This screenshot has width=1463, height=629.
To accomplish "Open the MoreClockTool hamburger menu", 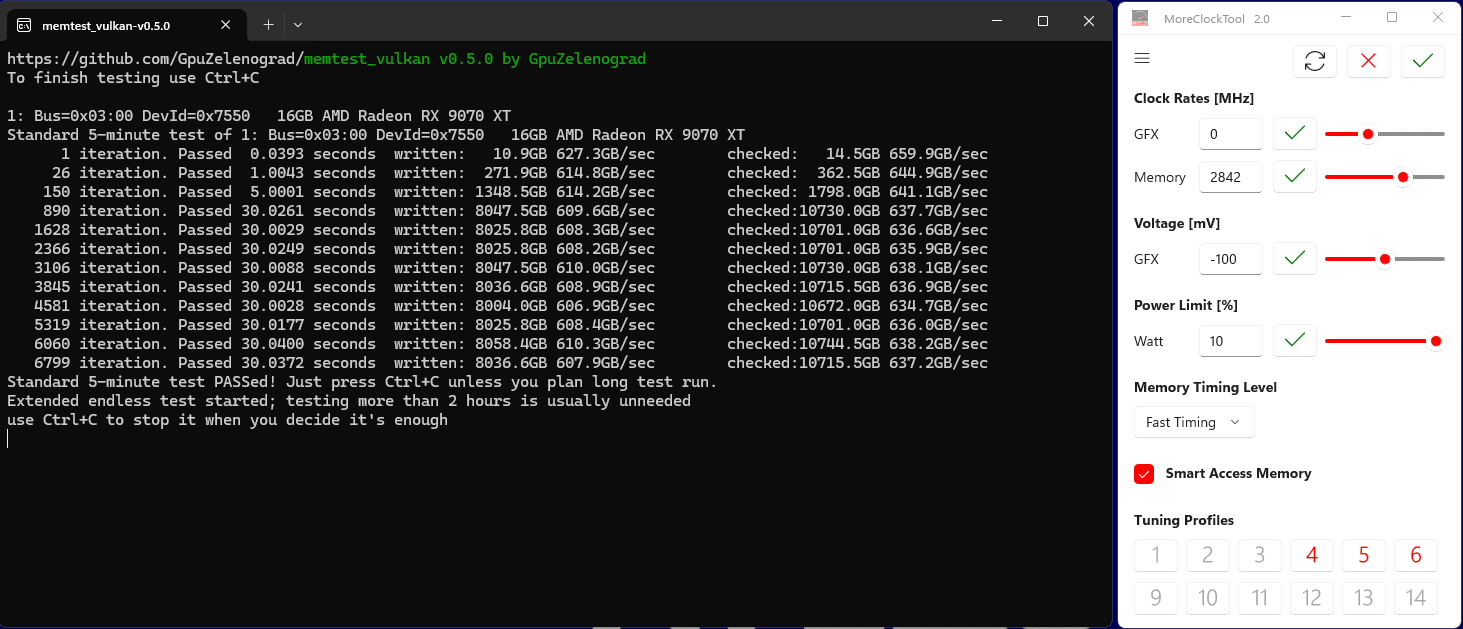I will point(1142,59).
